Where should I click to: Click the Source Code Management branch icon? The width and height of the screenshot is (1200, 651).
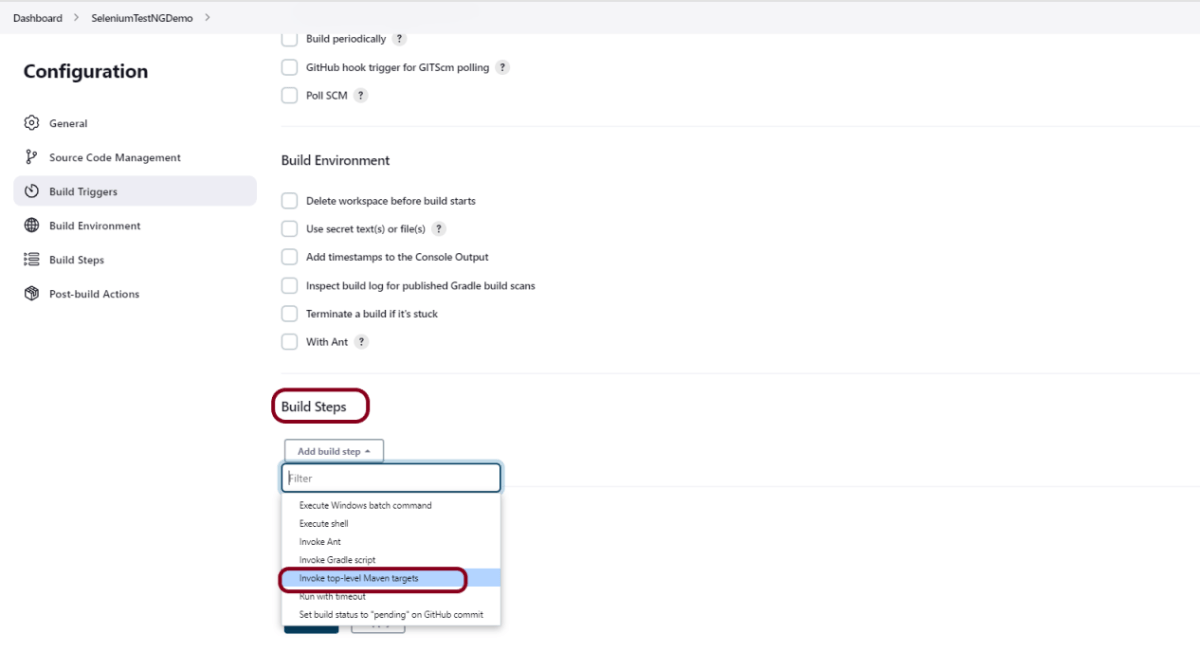[31, 157]
